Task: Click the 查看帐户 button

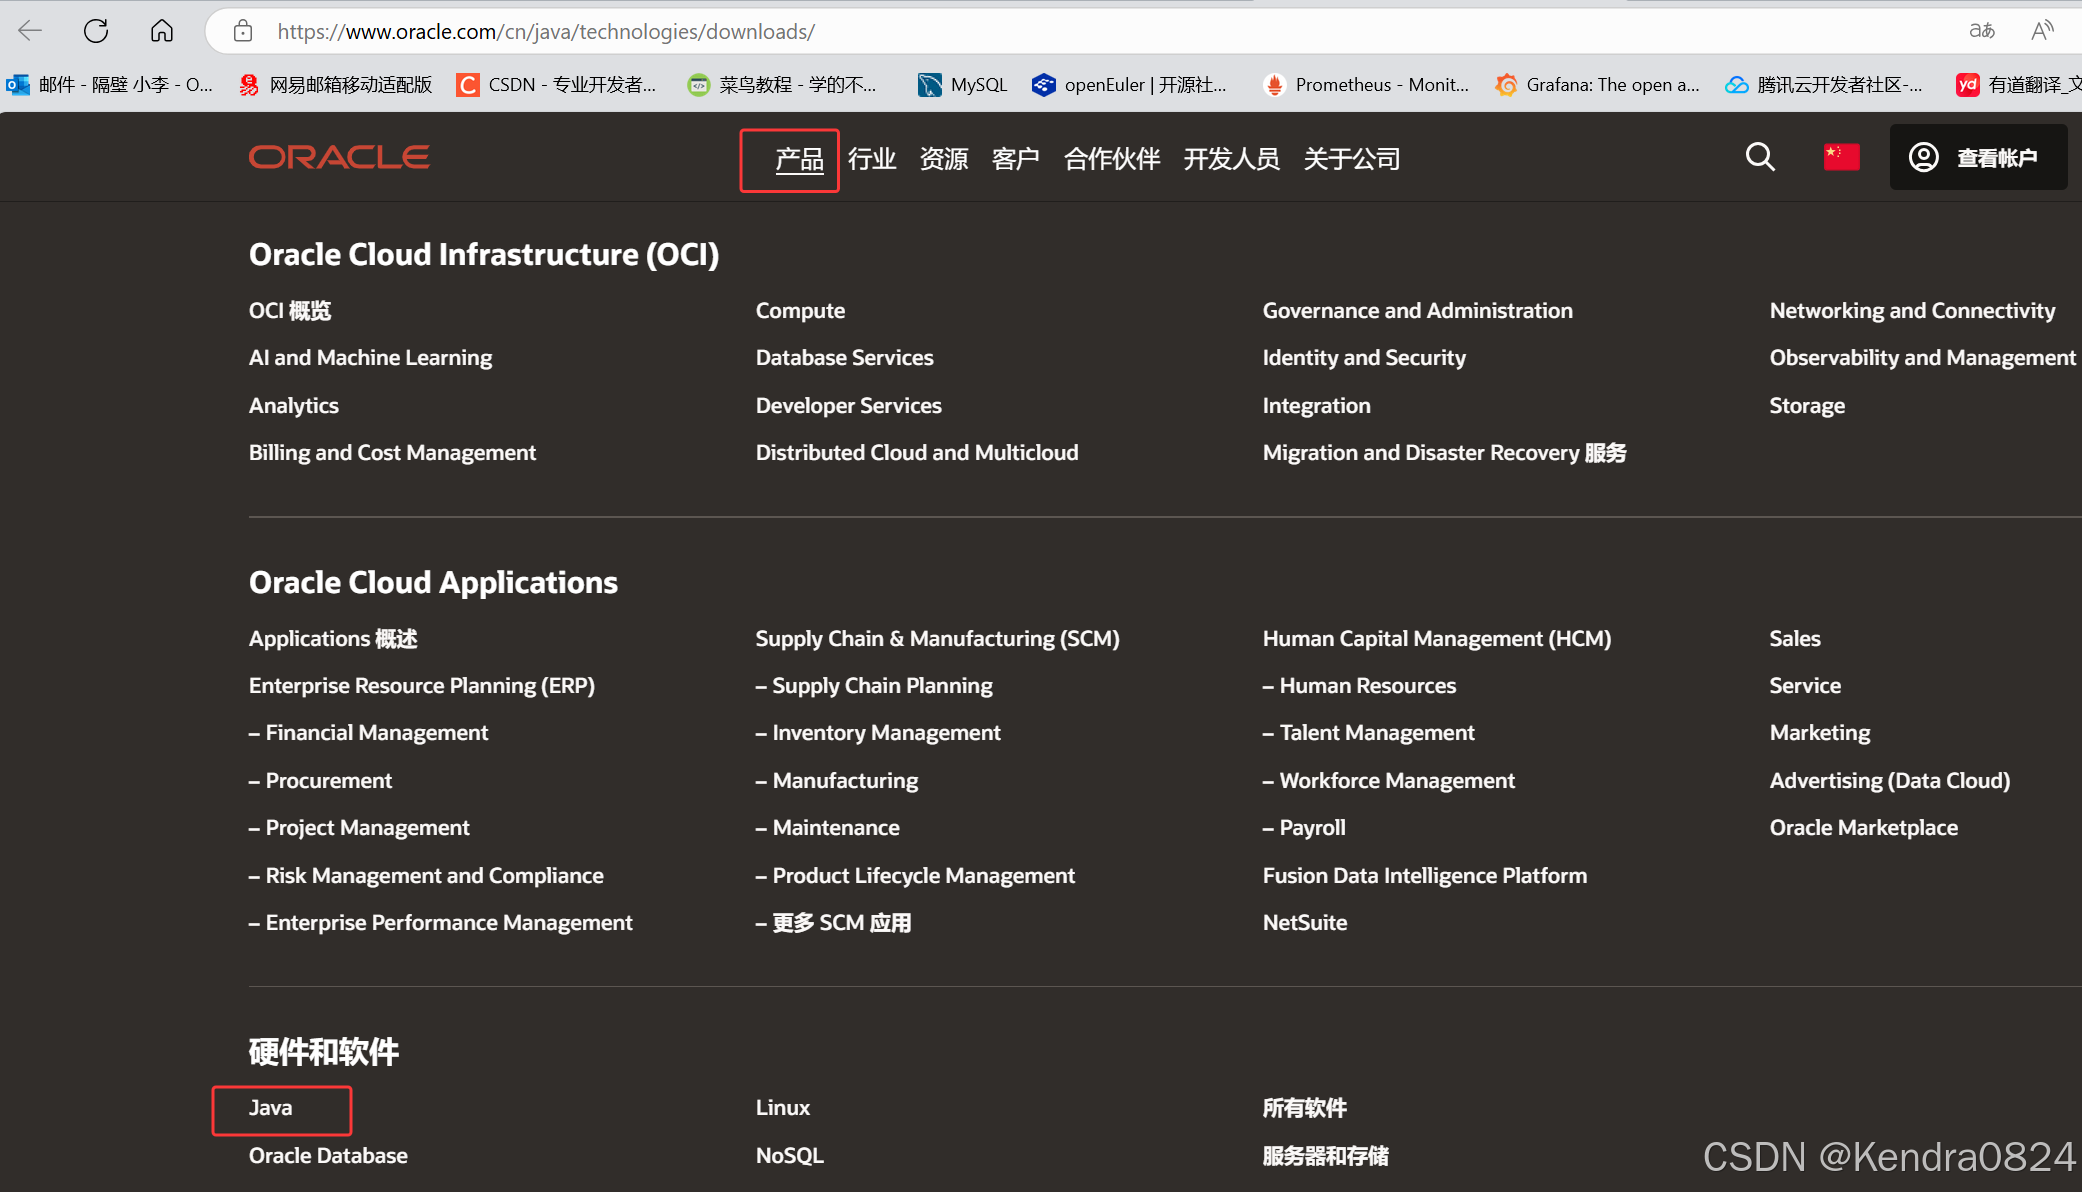Action: [1977, 157]
